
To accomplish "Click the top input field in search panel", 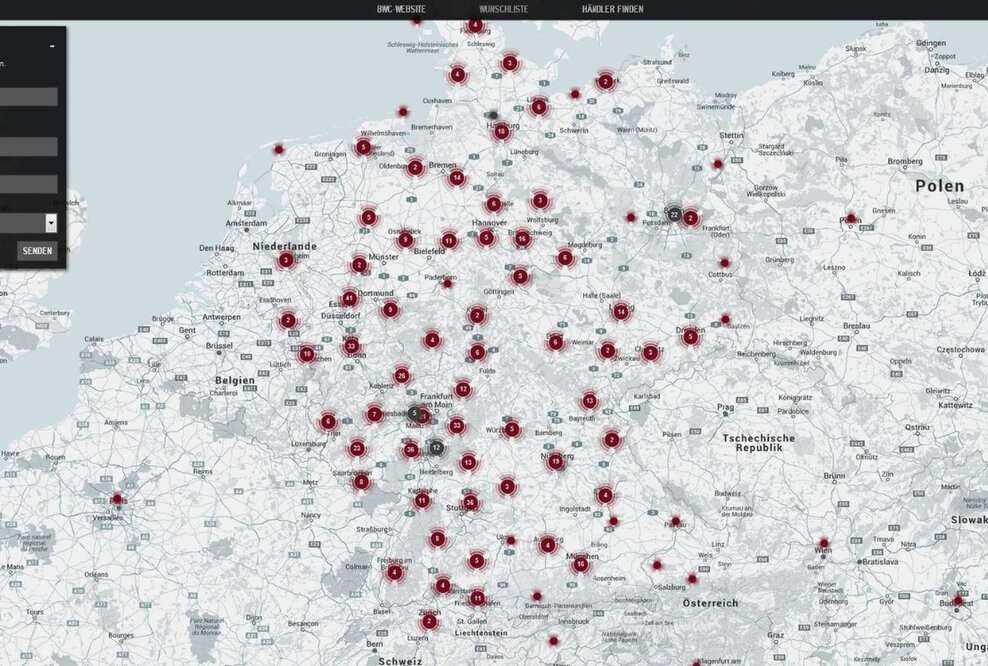I will [28, 97].
